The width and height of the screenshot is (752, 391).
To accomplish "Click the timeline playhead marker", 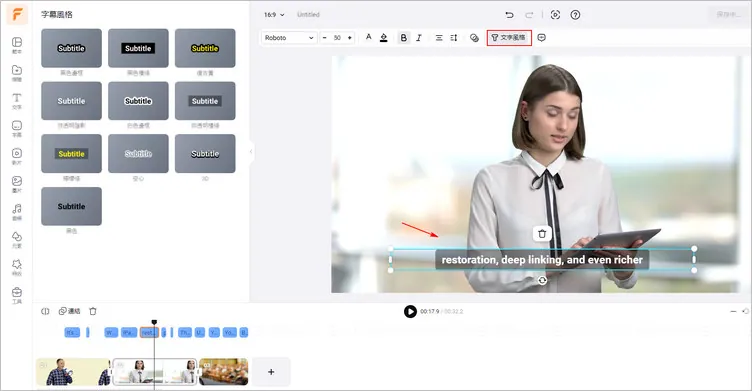I will click(154, 322).
